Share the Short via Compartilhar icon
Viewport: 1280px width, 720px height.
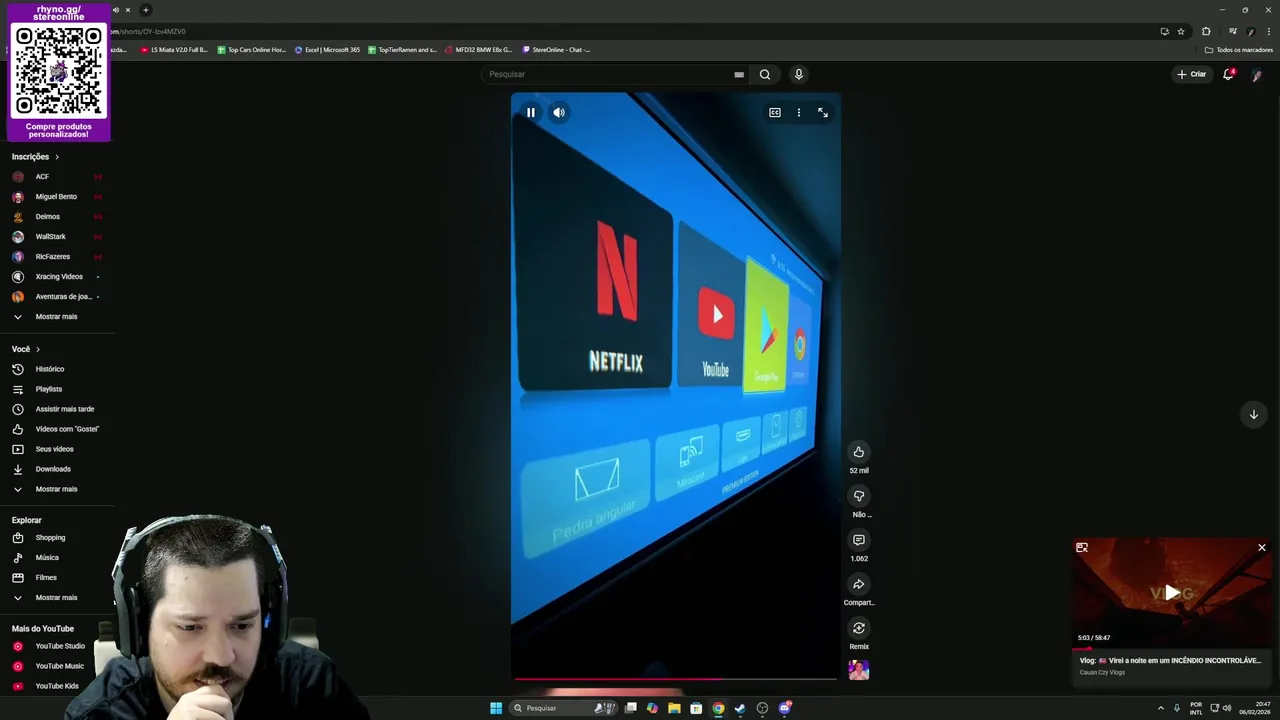[x=858, y=584]
